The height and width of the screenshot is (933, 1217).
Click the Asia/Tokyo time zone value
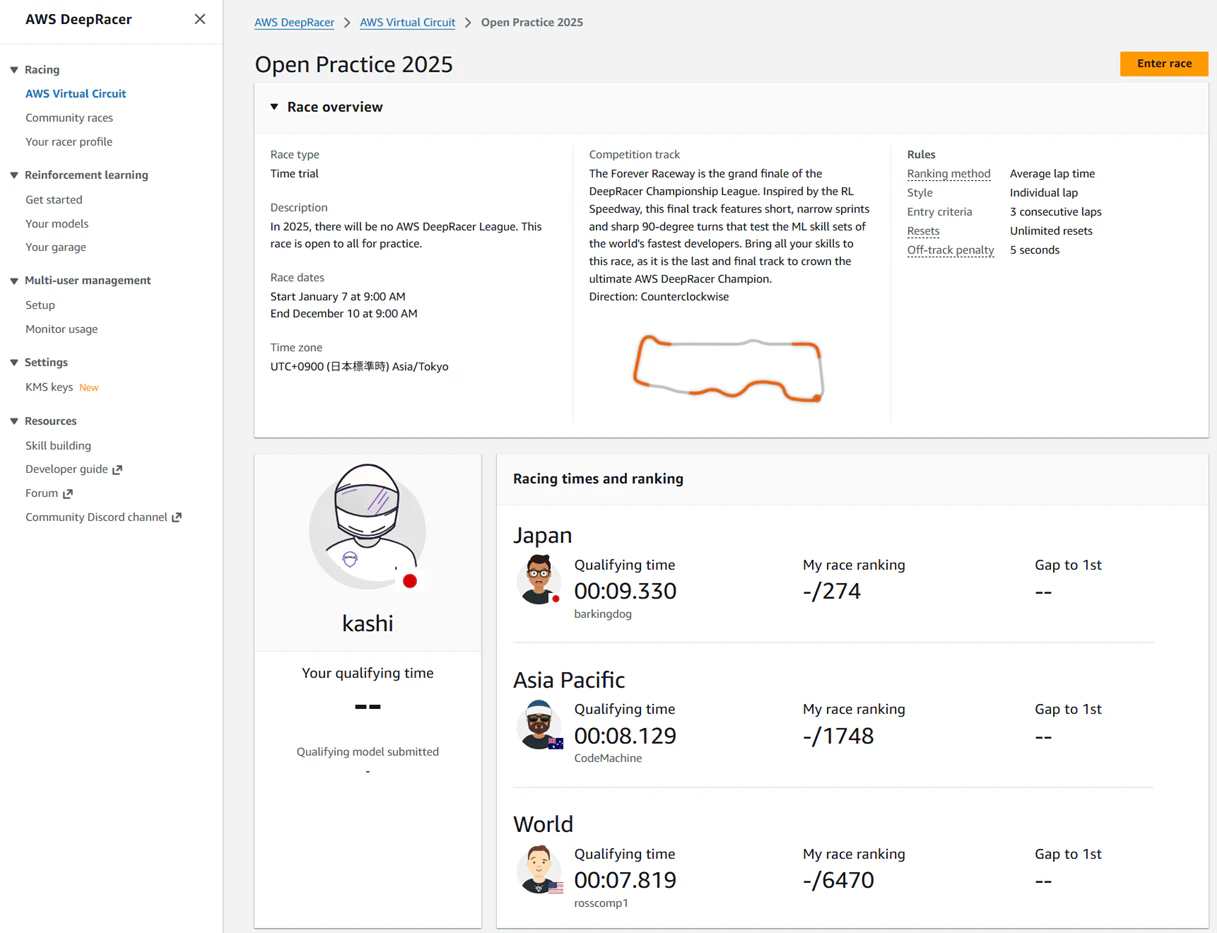click(x=359, y=367)
